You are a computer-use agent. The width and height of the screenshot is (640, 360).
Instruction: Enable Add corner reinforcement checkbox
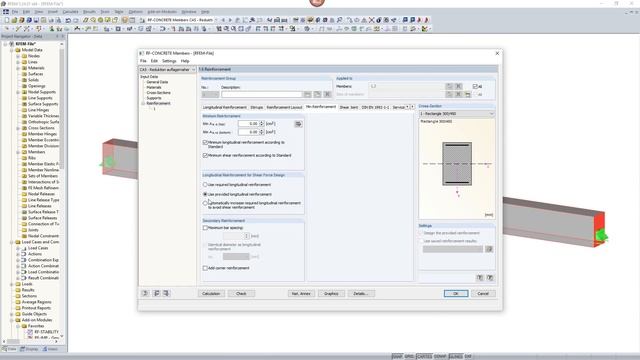tap(205, 268)
